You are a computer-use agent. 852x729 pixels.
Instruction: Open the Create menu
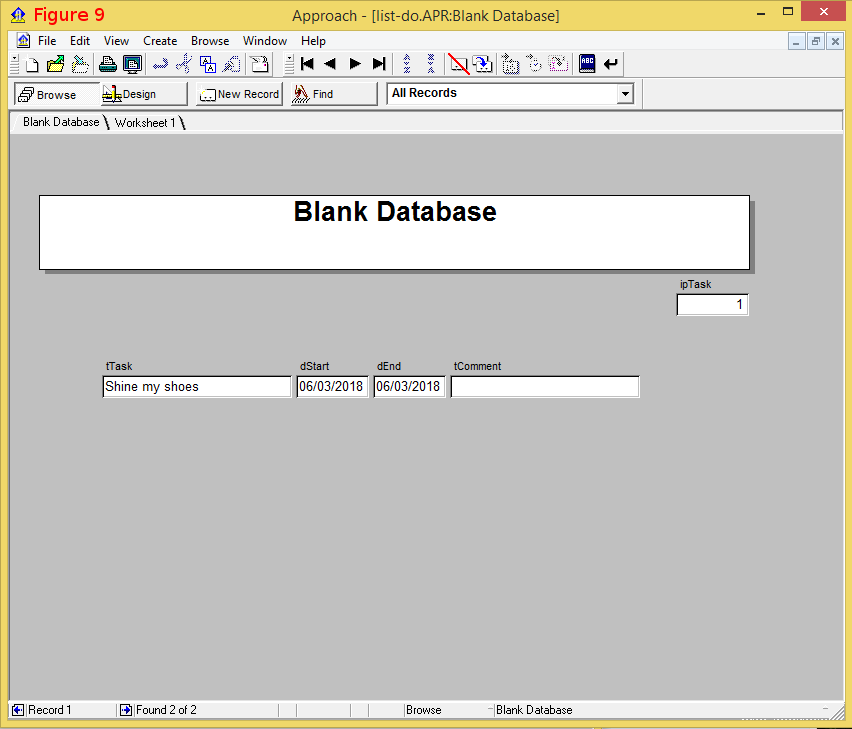(160, 41)
